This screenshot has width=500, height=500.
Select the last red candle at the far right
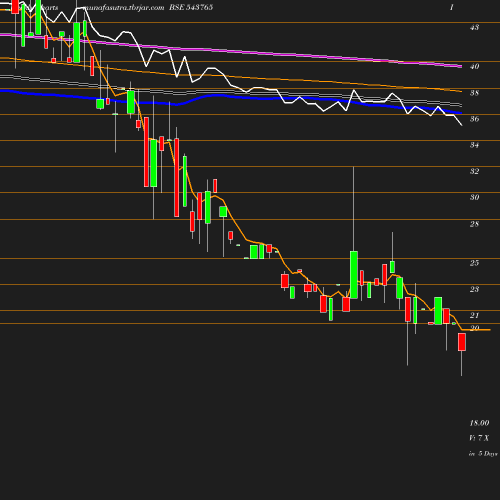pos(462,342)
